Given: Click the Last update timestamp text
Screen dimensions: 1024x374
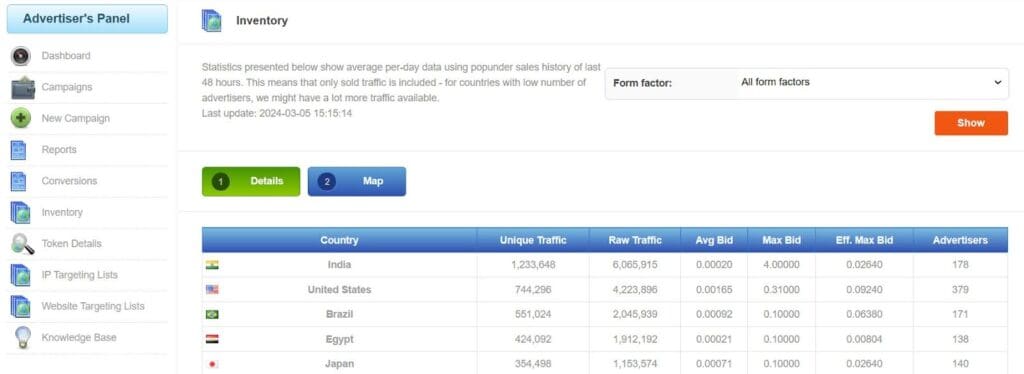Looking at the screenshot, I should pos(277,114).
